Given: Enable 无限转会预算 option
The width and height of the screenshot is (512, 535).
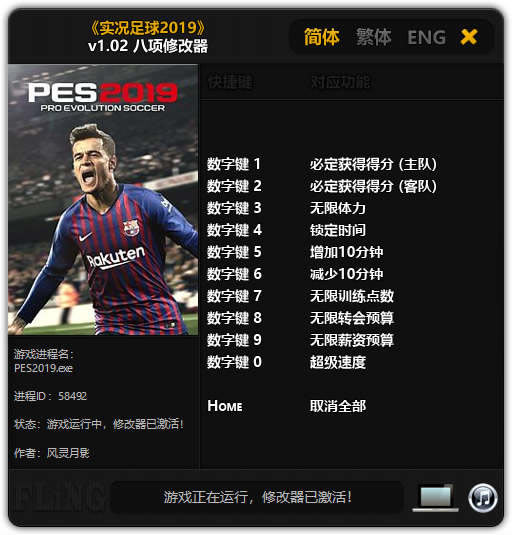Looking at the screenshot, I should (352, 318).
